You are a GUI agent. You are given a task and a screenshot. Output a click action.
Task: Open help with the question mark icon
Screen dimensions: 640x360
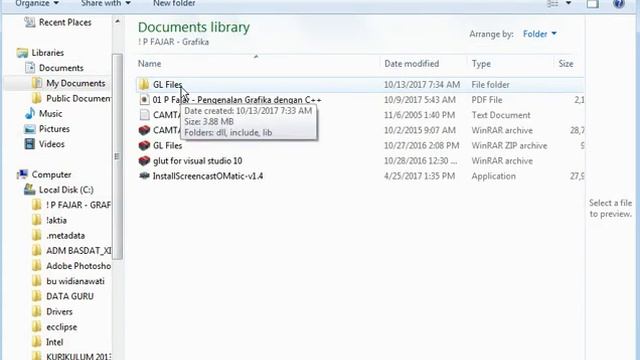(x=619, y=4)
